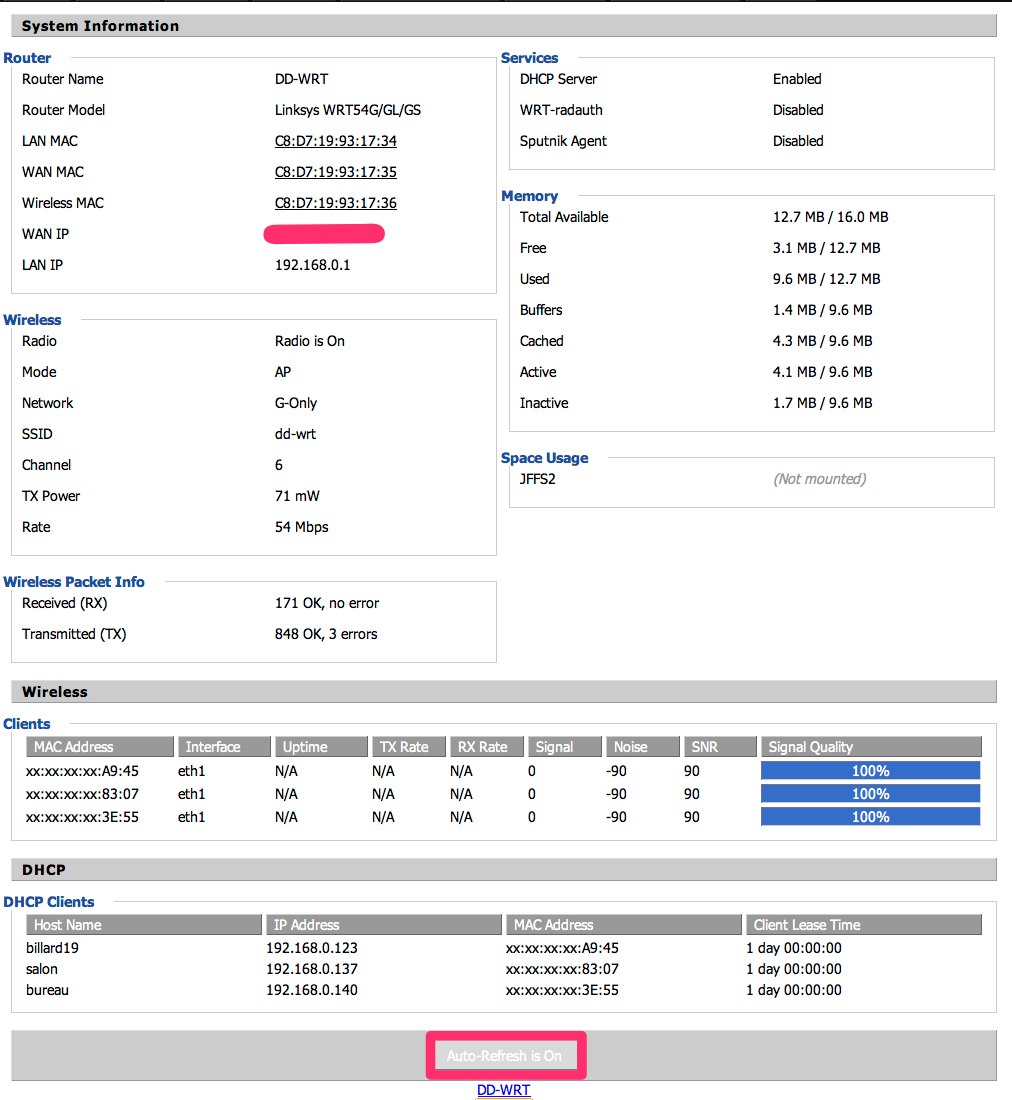
Task: Click the Wireless MAC link C8:D7:19:93:17:36
Action: tap(335, 203)
